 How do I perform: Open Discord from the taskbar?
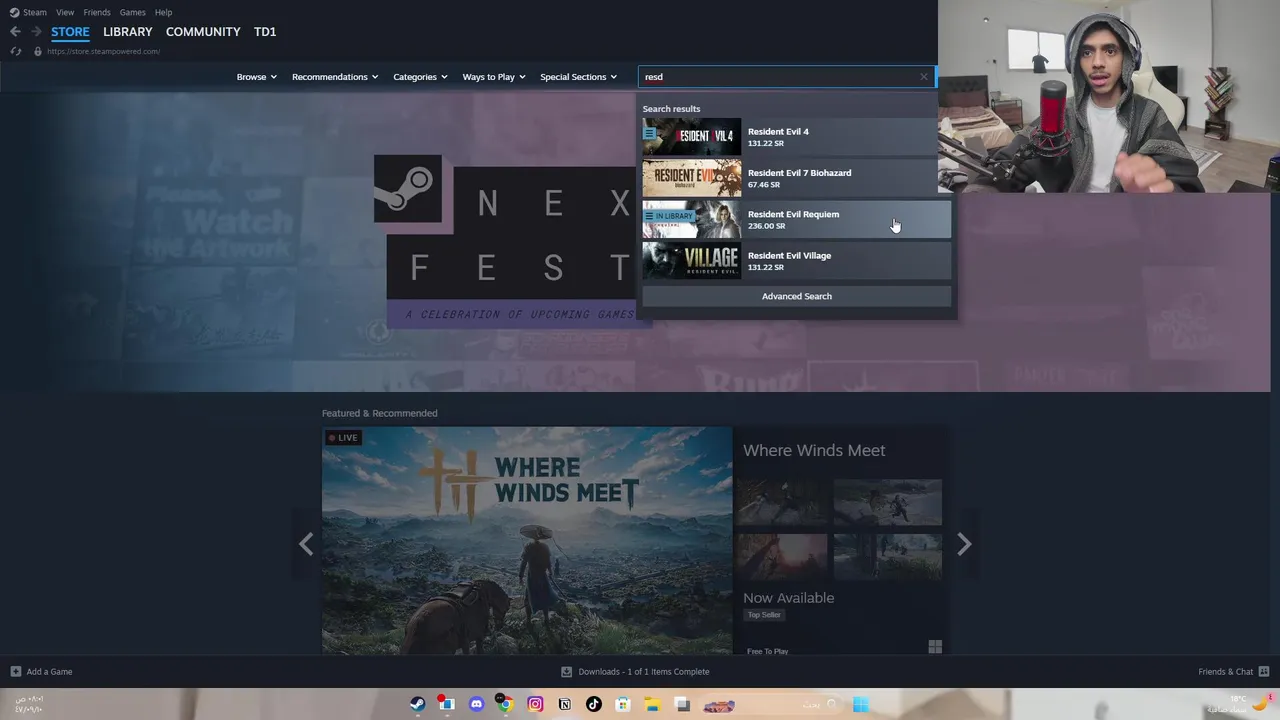point(476,704)
